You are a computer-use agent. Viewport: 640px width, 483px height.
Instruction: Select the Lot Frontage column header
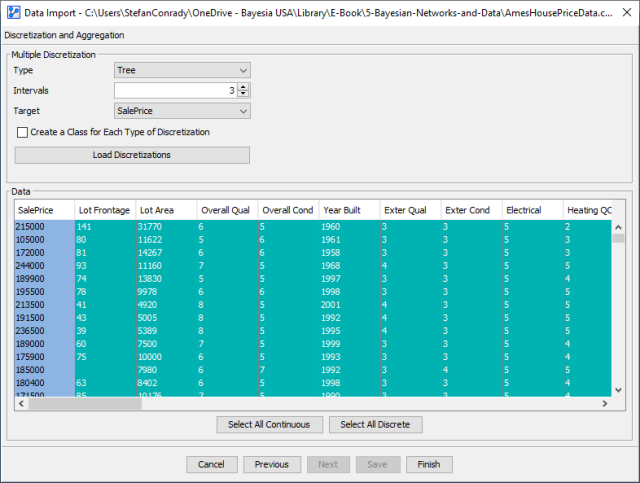click(x=105, y=210)
